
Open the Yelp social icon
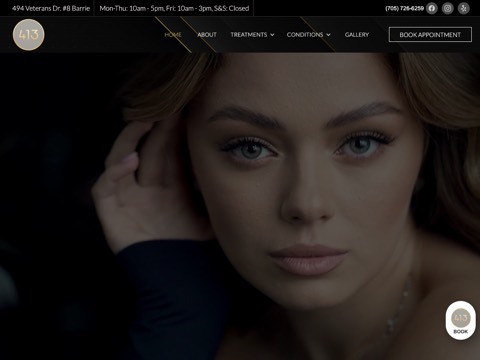(x=464, y=8)
